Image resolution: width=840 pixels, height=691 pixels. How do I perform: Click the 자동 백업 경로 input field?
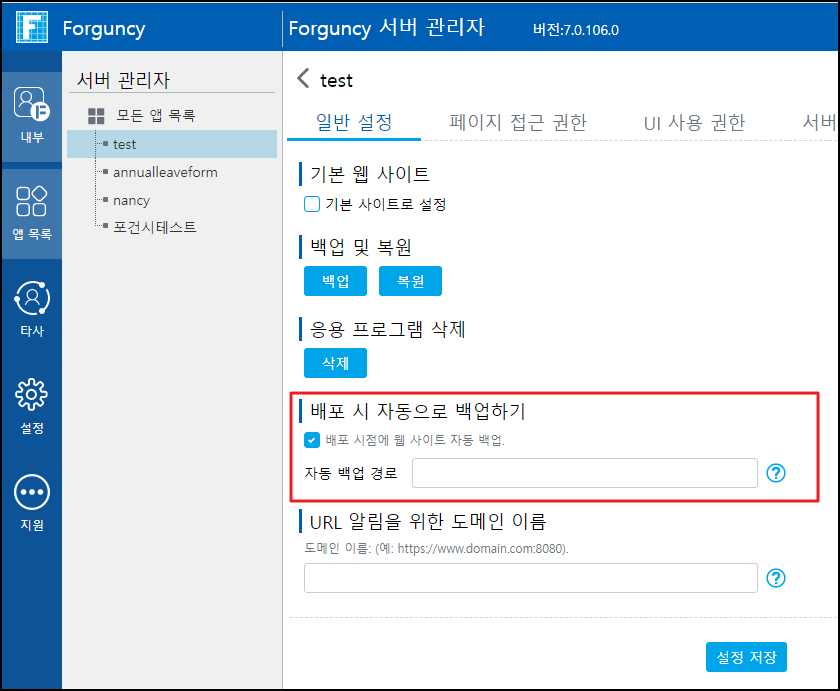click(x=584, y=473)
